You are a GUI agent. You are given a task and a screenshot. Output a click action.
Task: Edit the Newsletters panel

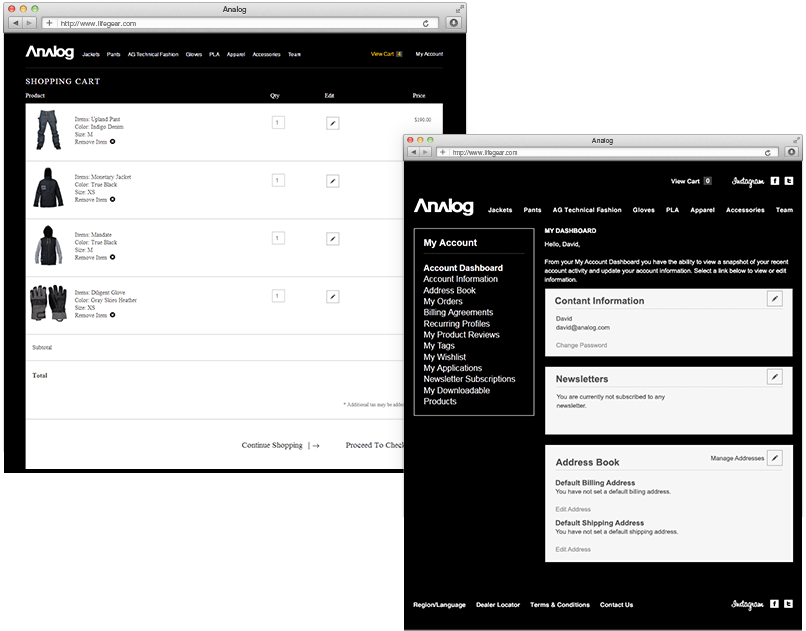click(x=775, y=377)
